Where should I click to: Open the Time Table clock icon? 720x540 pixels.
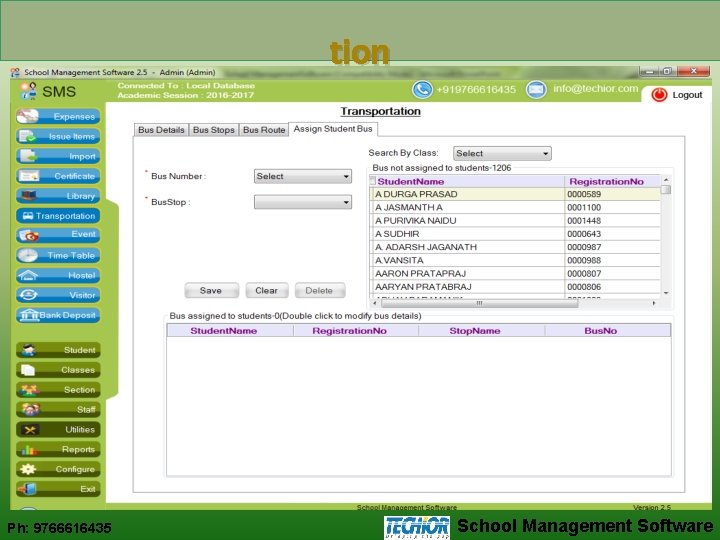pyautogui.click(x=28, y=255)
